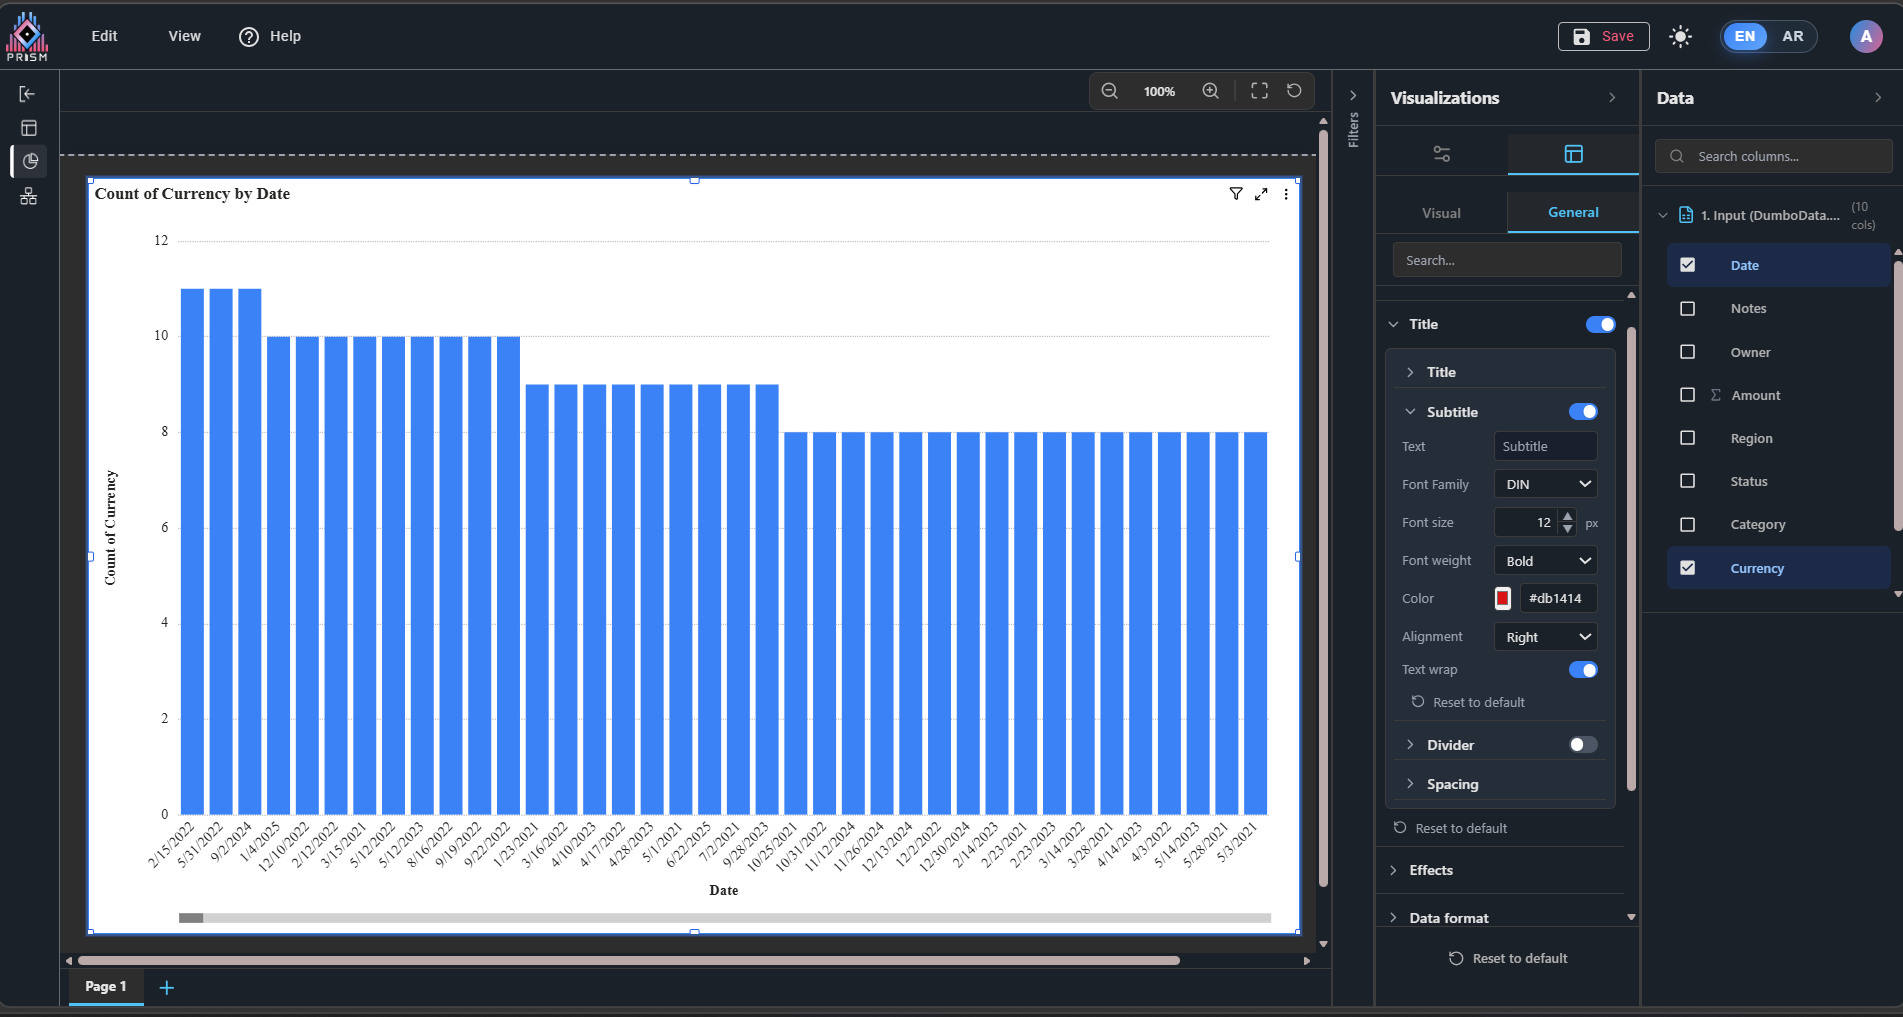
Task: Add a new page with plus icon
Action: point(167,988)
